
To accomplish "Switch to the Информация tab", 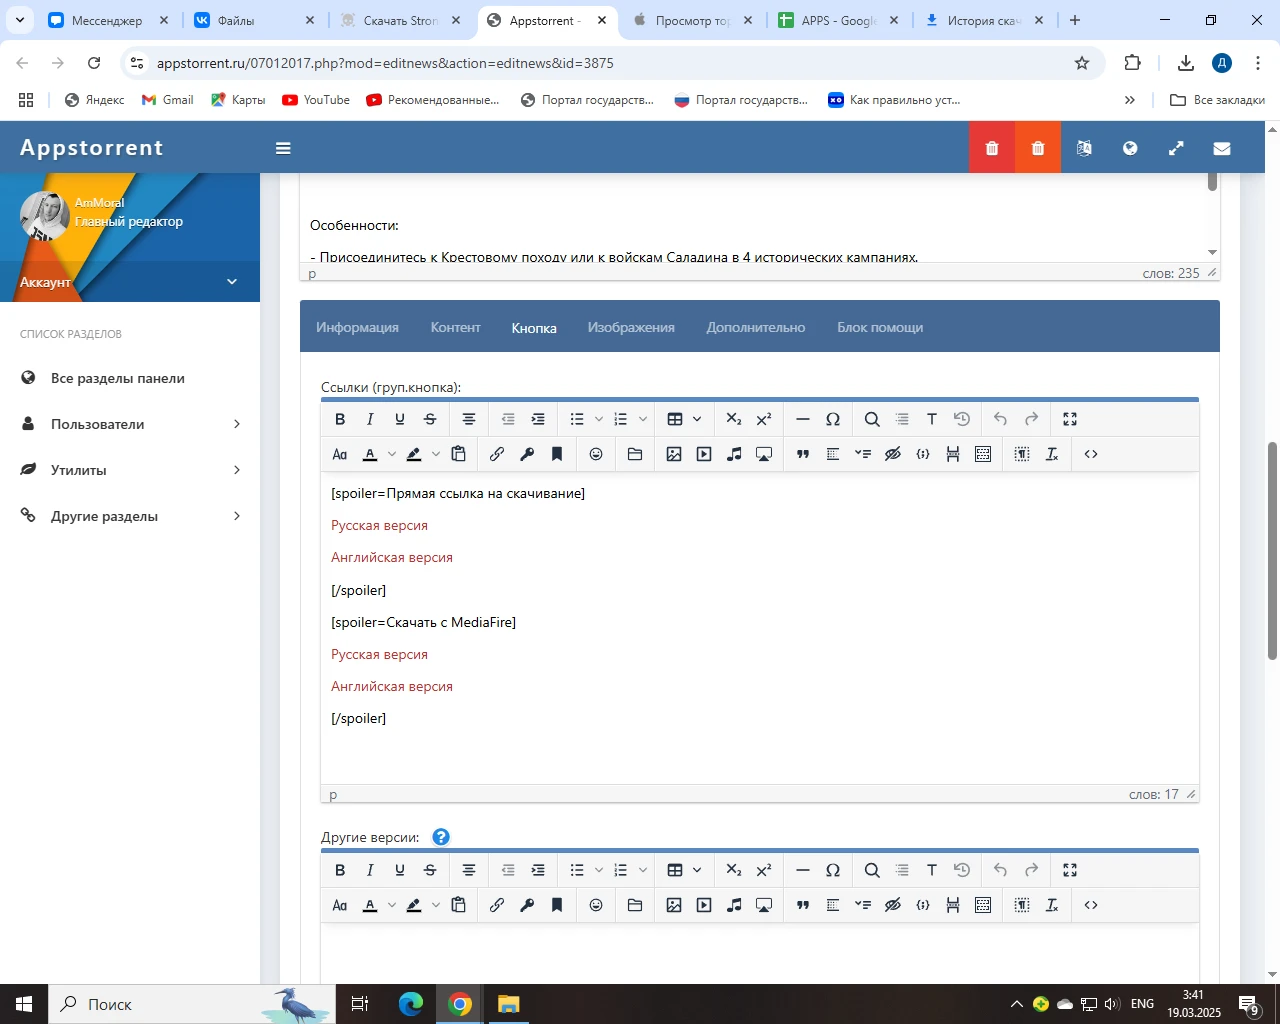I will [357, 327].
